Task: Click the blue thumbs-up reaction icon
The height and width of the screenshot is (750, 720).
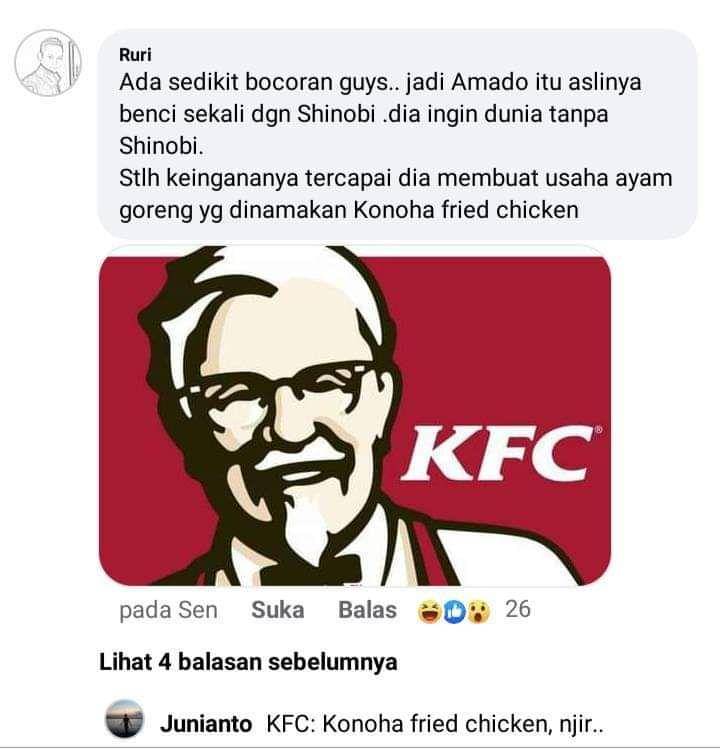Action: pyautogui.click(x=455, y=610)
